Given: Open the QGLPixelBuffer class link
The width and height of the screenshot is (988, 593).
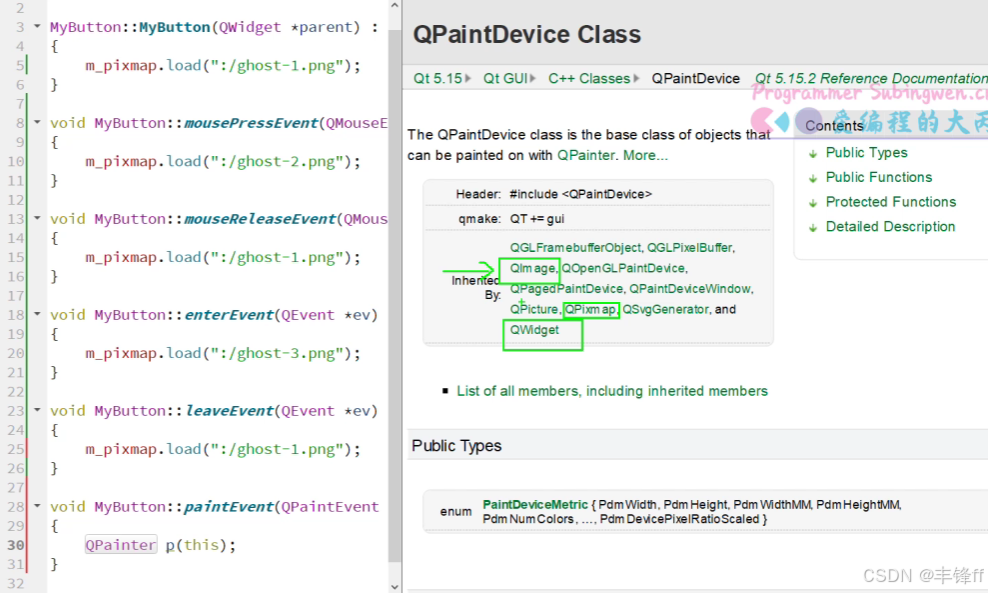Looking at the screenshot, I should [691, 248].
